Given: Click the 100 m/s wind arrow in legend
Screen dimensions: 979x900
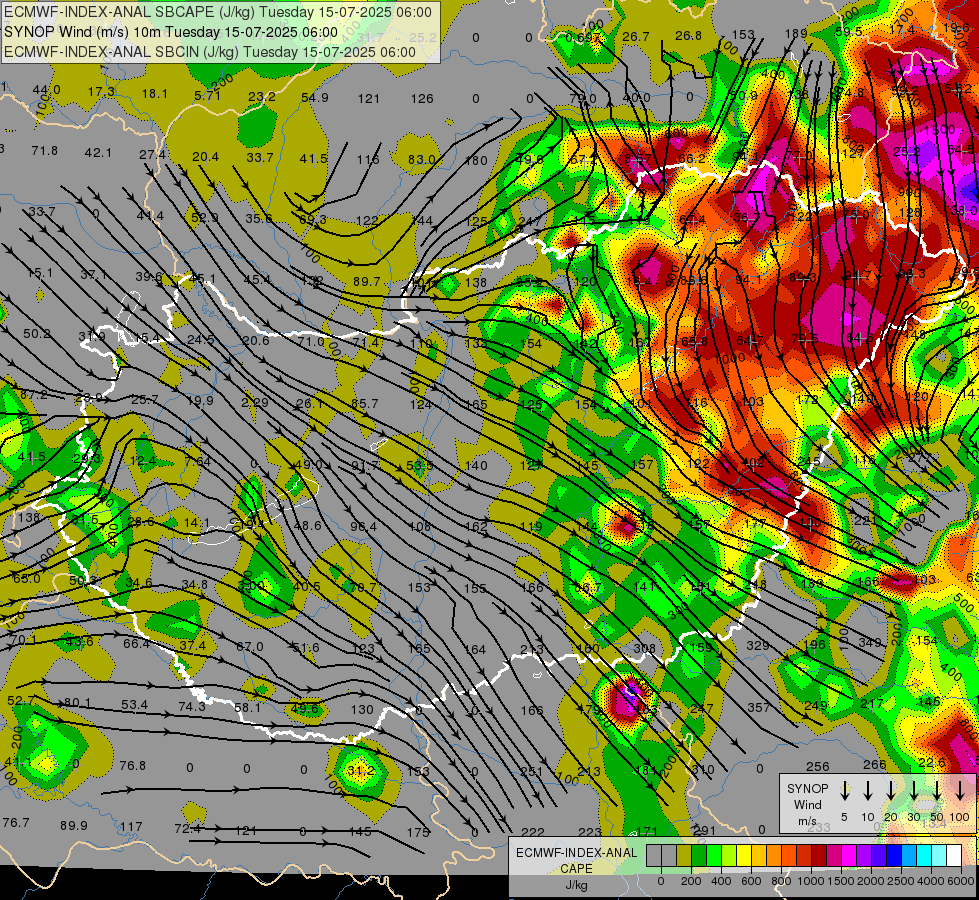Looking at the screenshot, I should (960, 791).
